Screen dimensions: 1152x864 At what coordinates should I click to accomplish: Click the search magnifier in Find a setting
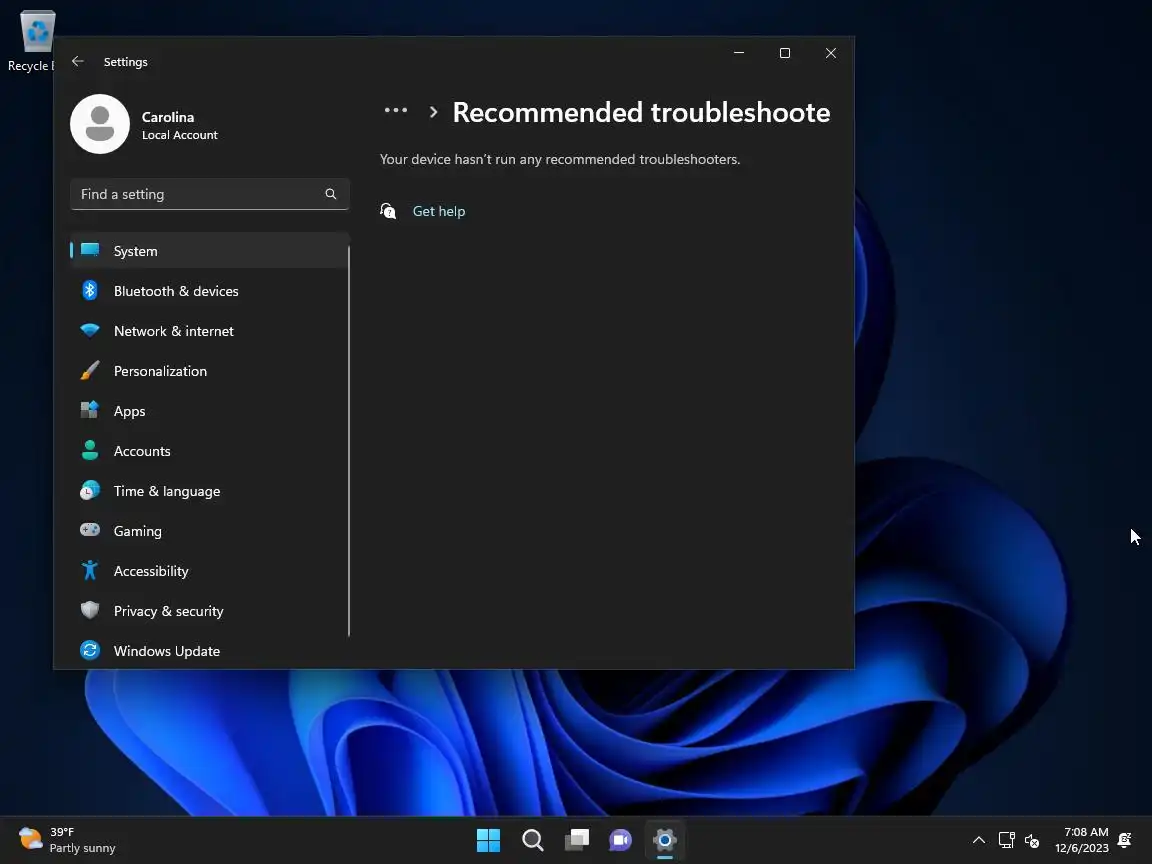(331, 194)
